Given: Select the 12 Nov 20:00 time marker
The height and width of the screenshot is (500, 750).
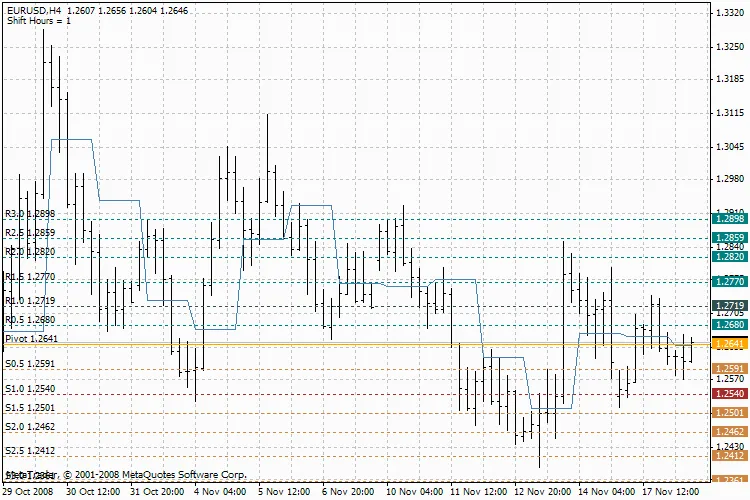Looking at the screenshot, I should tap(543, 492).
